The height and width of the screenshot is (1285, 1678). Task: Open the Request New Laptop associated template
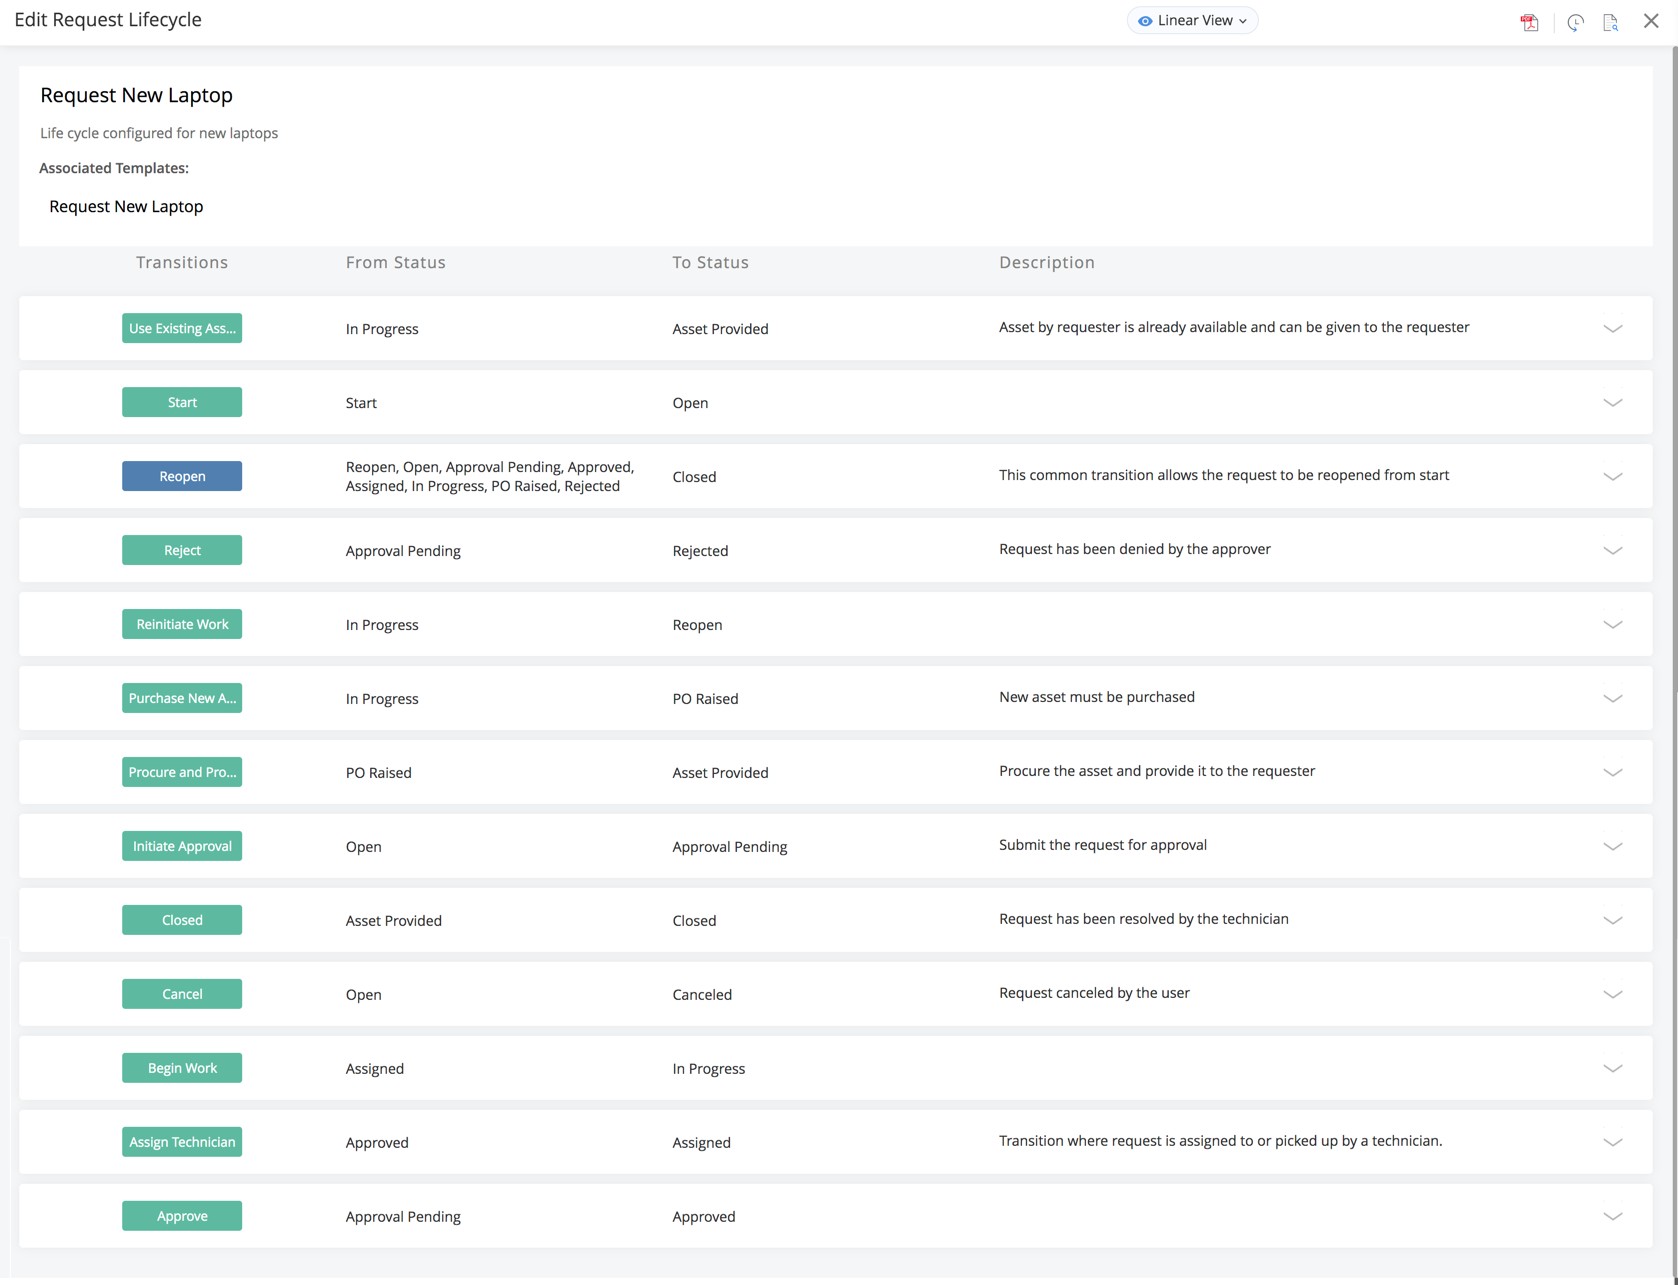click(x=126, y=206)
